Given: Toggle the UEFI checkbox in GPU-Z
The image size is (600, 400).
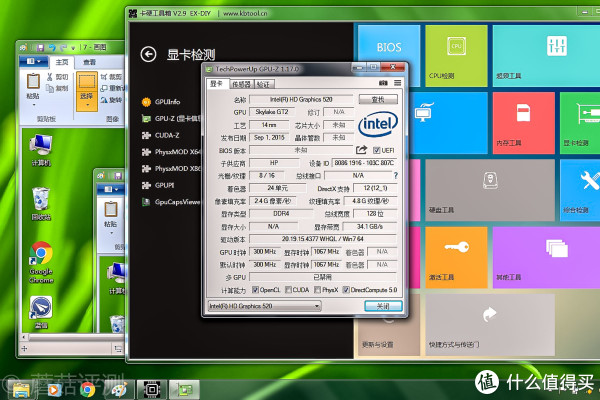Looking at the screenshot, I should point(377,150).
